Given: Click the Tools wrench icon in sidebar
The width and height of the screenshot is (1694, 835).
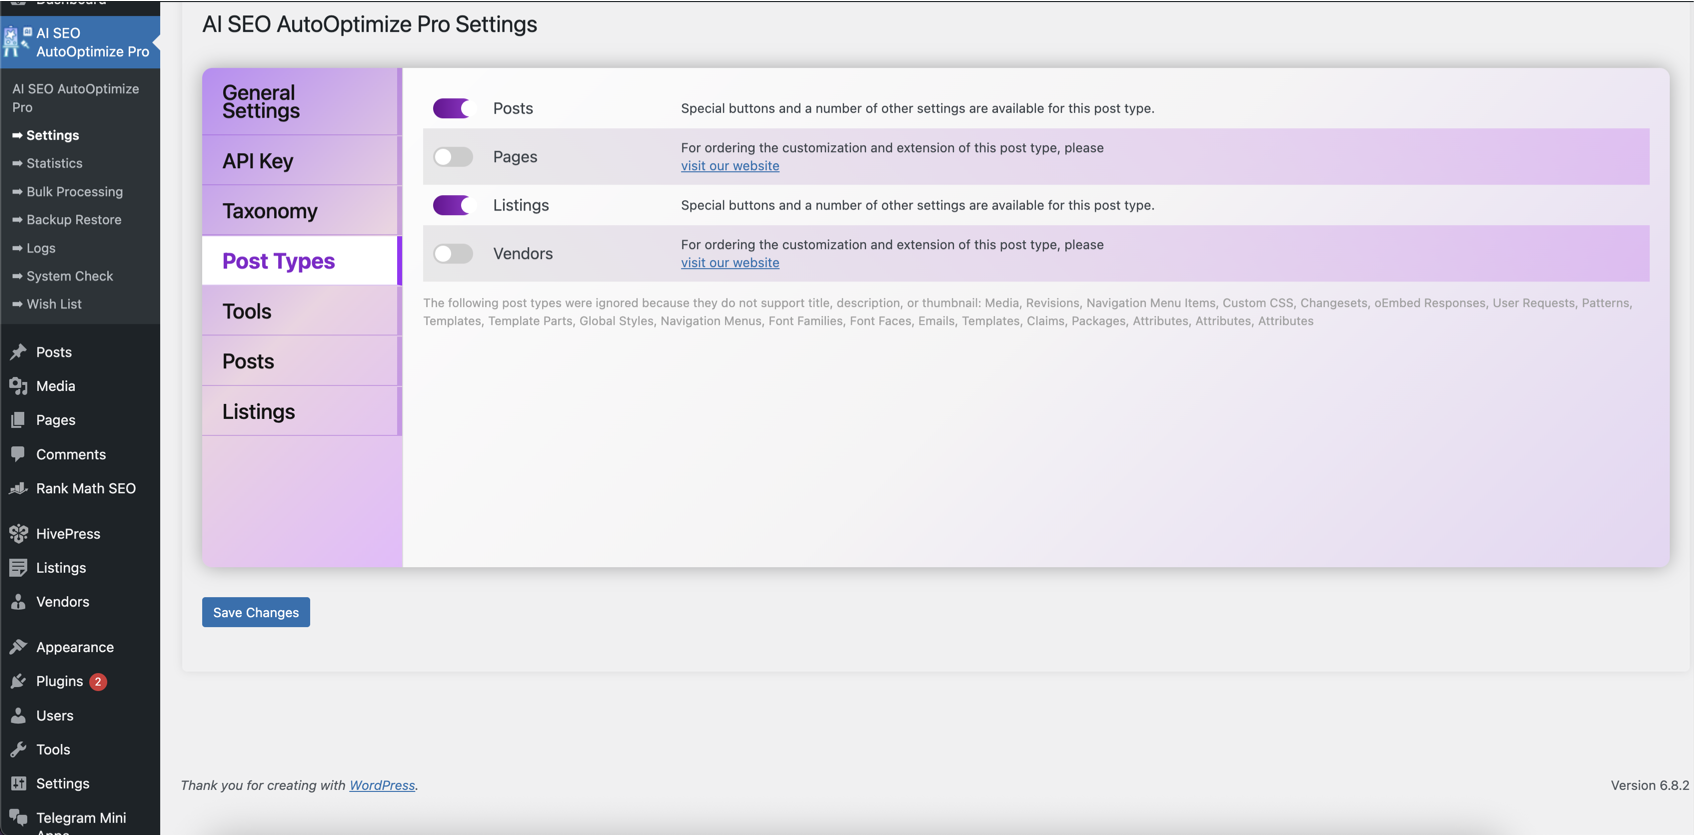Looking at the screenshot, I should click(x=18, y=749).
